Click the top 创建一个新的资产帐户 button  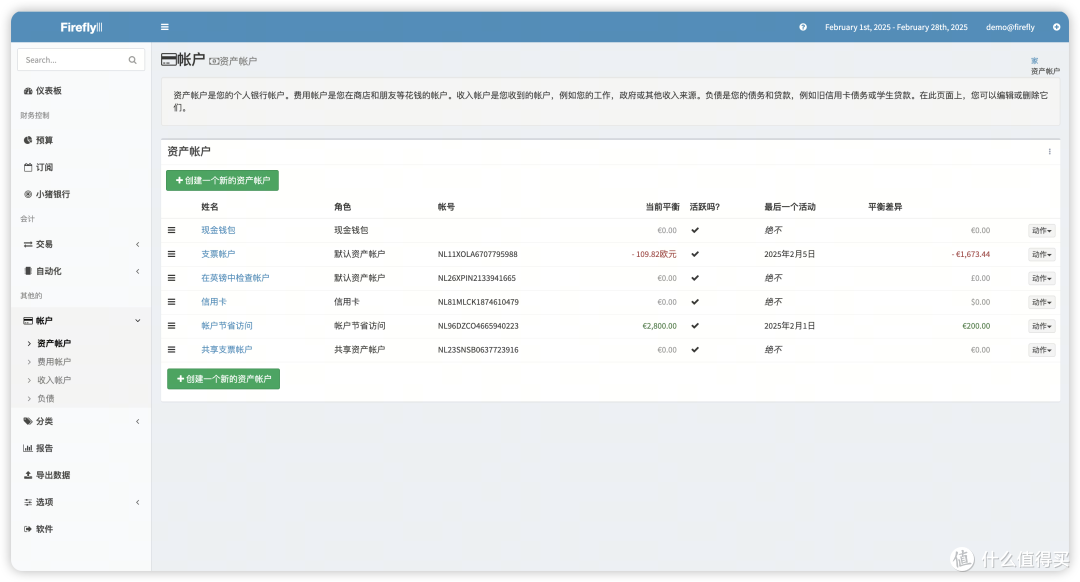click(222, 180)
